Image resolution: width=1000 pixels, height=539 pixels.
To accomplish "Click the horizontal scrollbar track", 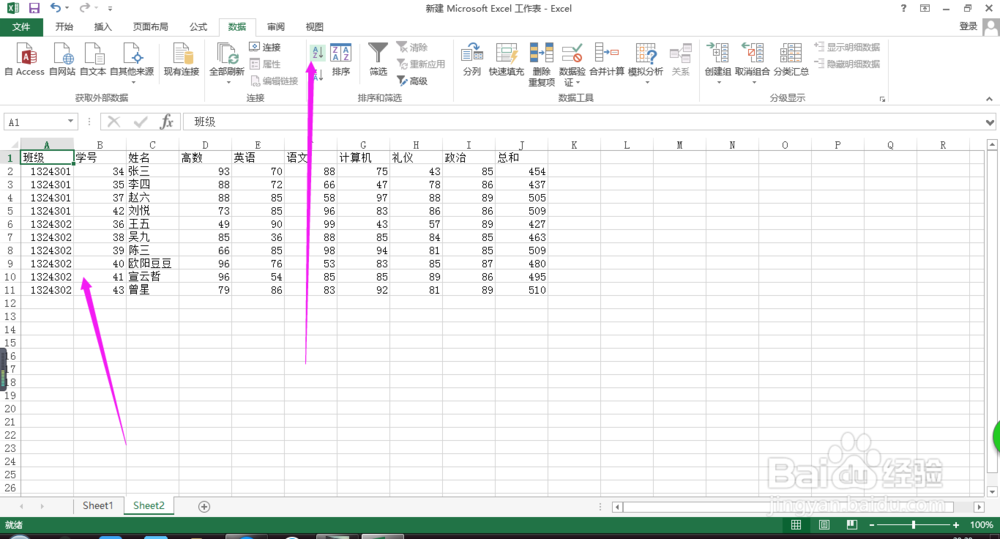I will [x=798, y=507].
